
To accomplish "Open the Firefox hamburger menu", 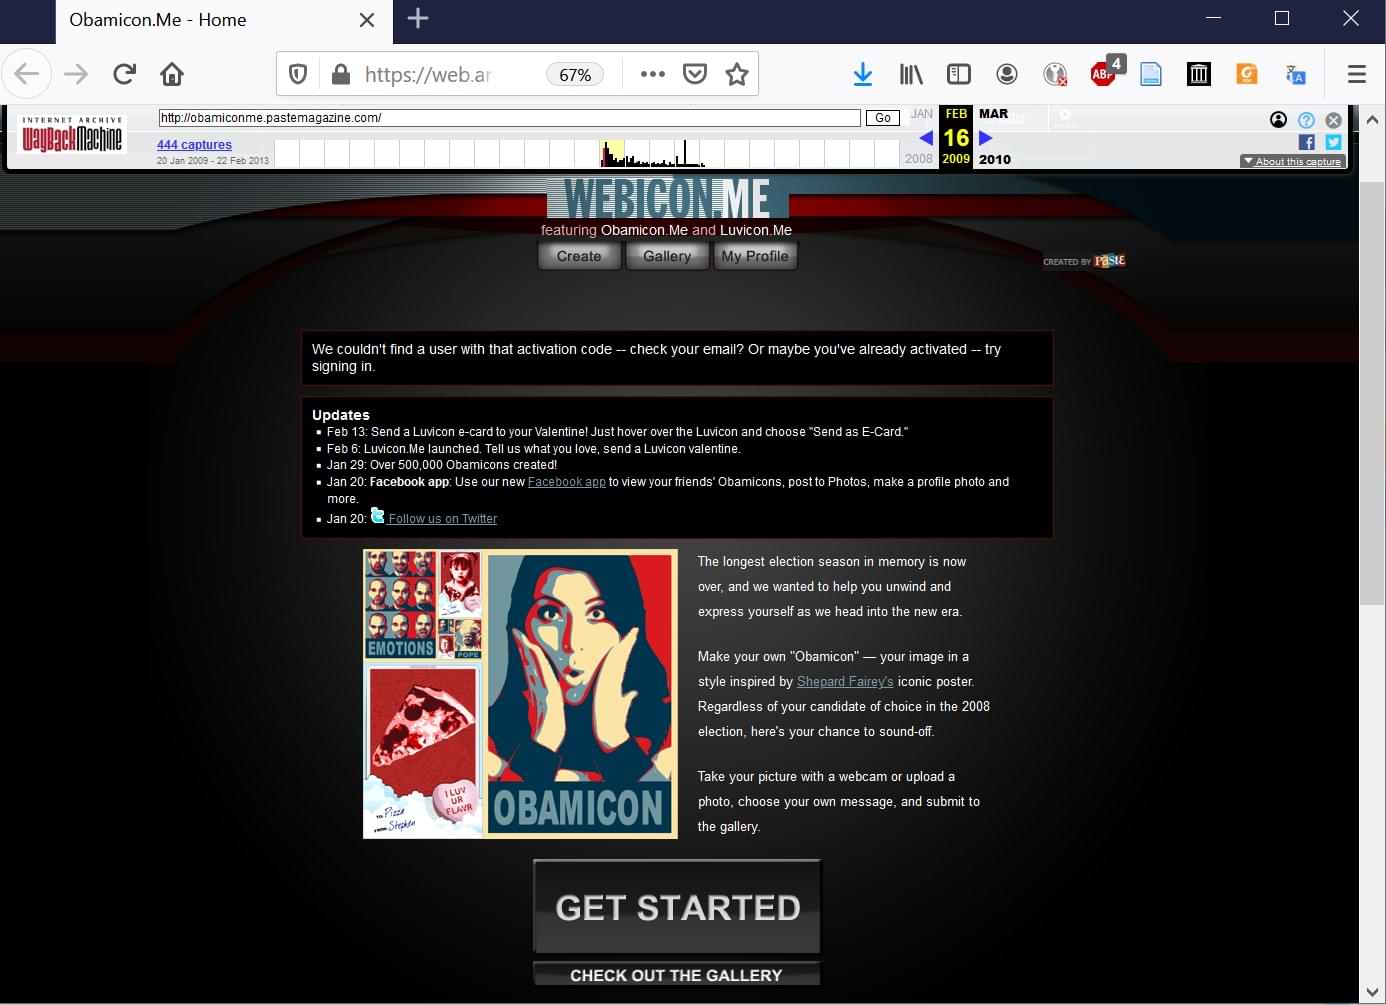I will (x=1357, y=74).
